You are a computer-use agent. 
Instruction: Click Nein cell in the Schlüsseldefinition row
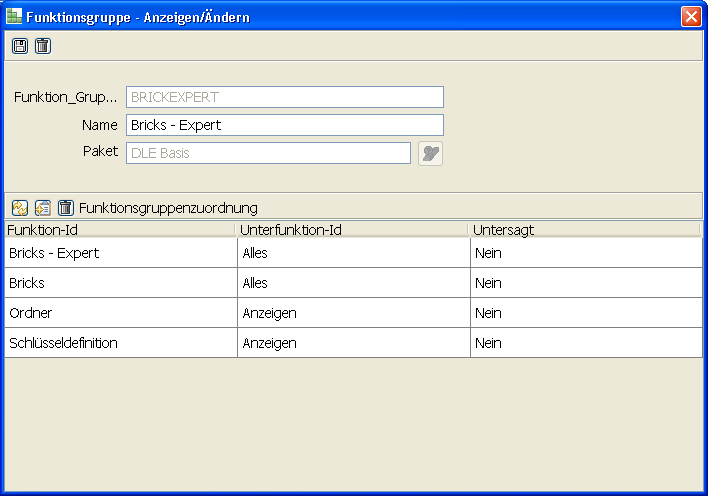click(x=585, y=343)
